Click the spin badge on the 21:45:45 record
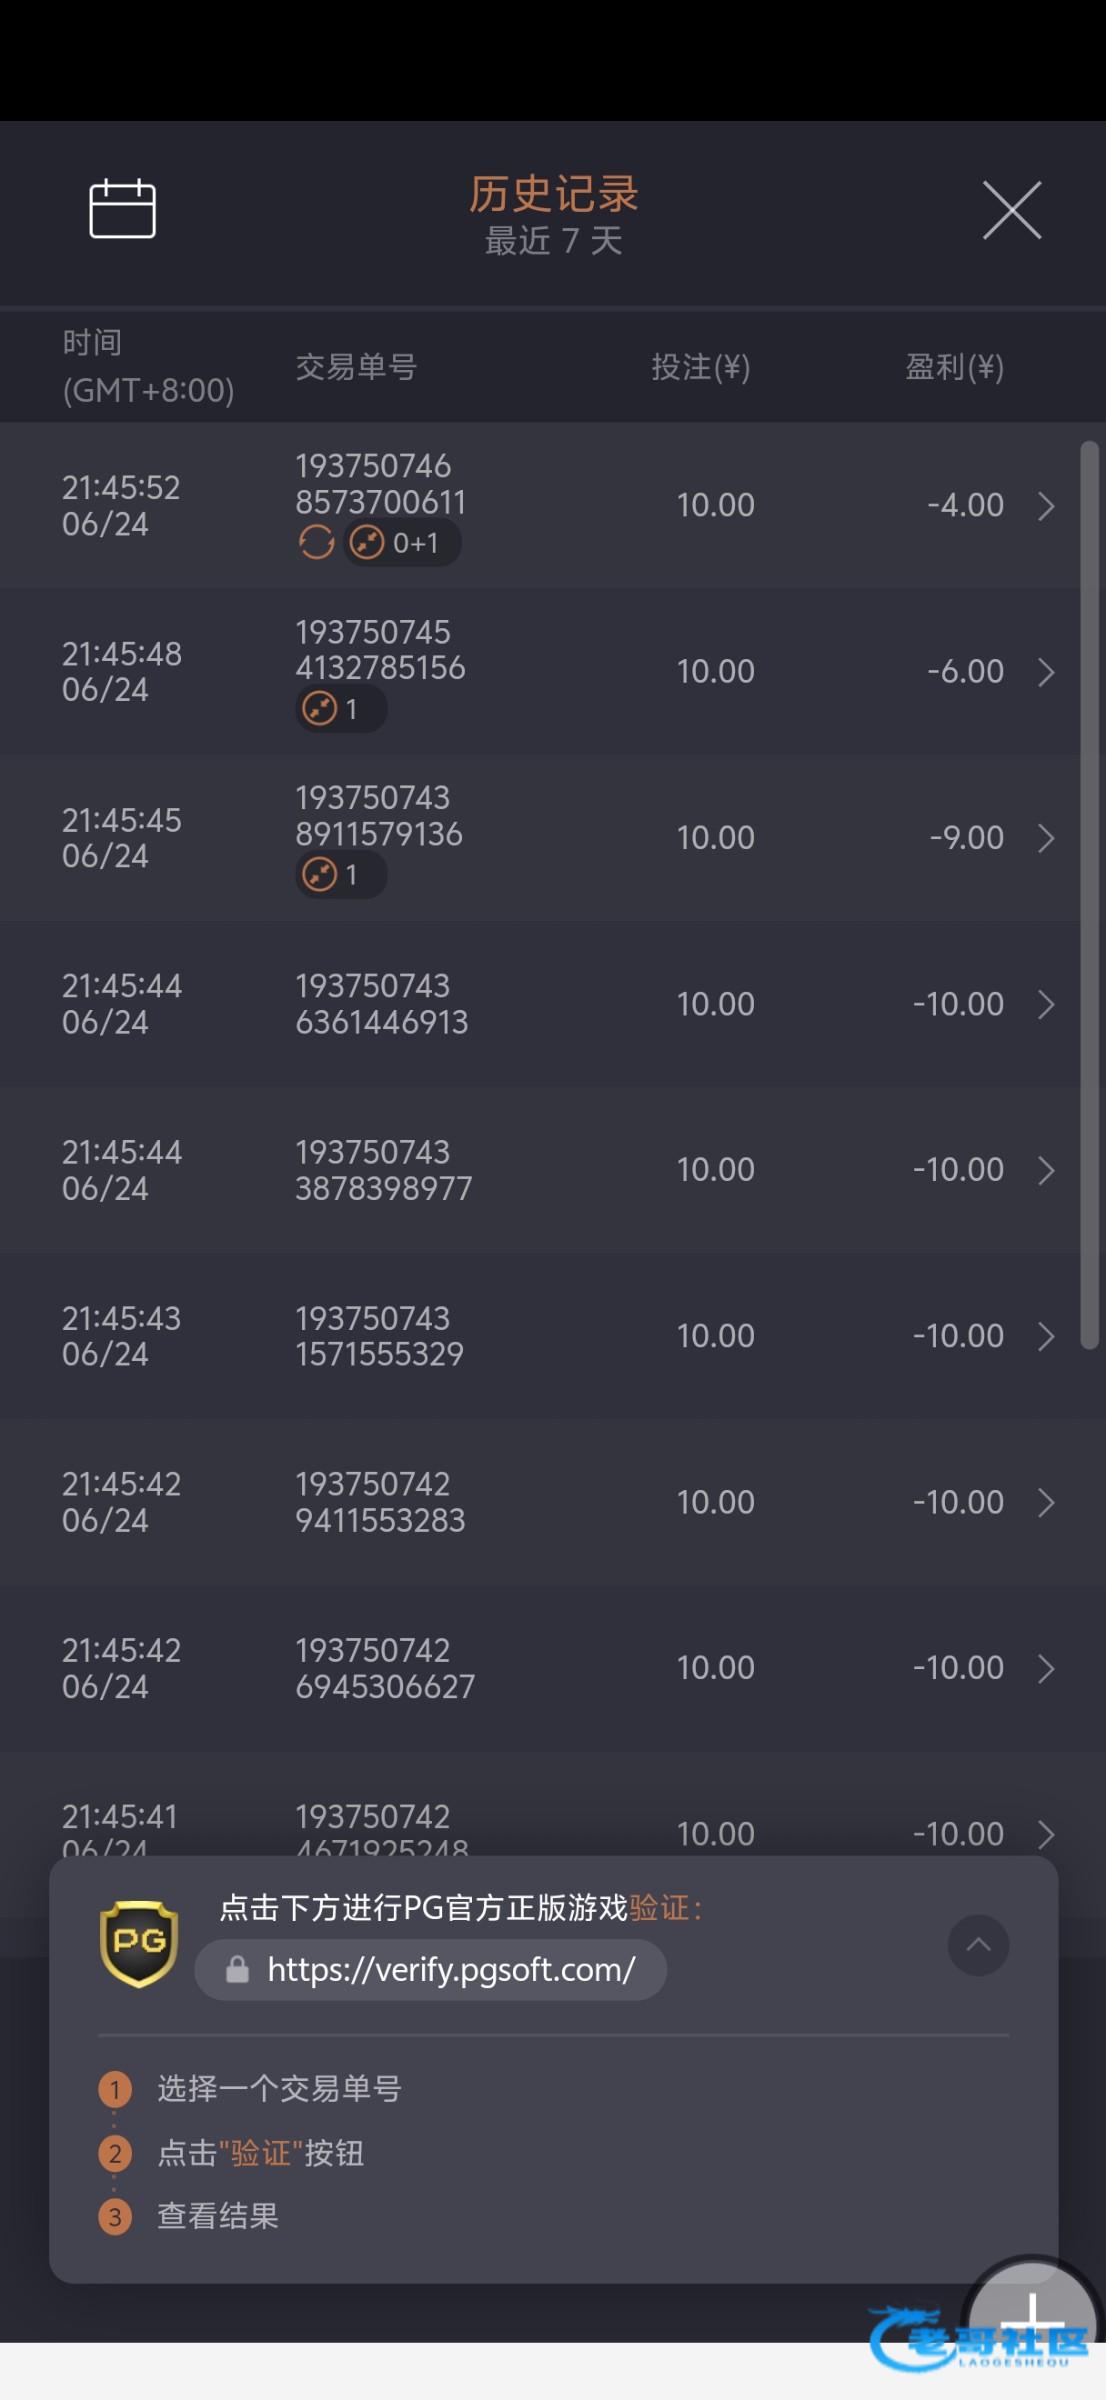Image resolution: width=1106 pixels, height=2400 pixels. click(340, 875)
